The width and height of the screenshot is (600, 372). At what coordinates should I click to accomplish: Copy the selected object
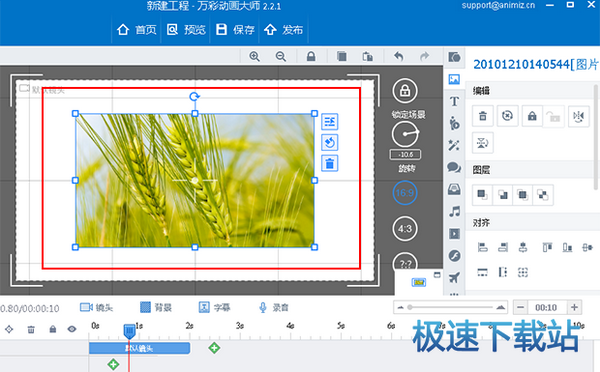pyautogui.click(x=342, y=57)
